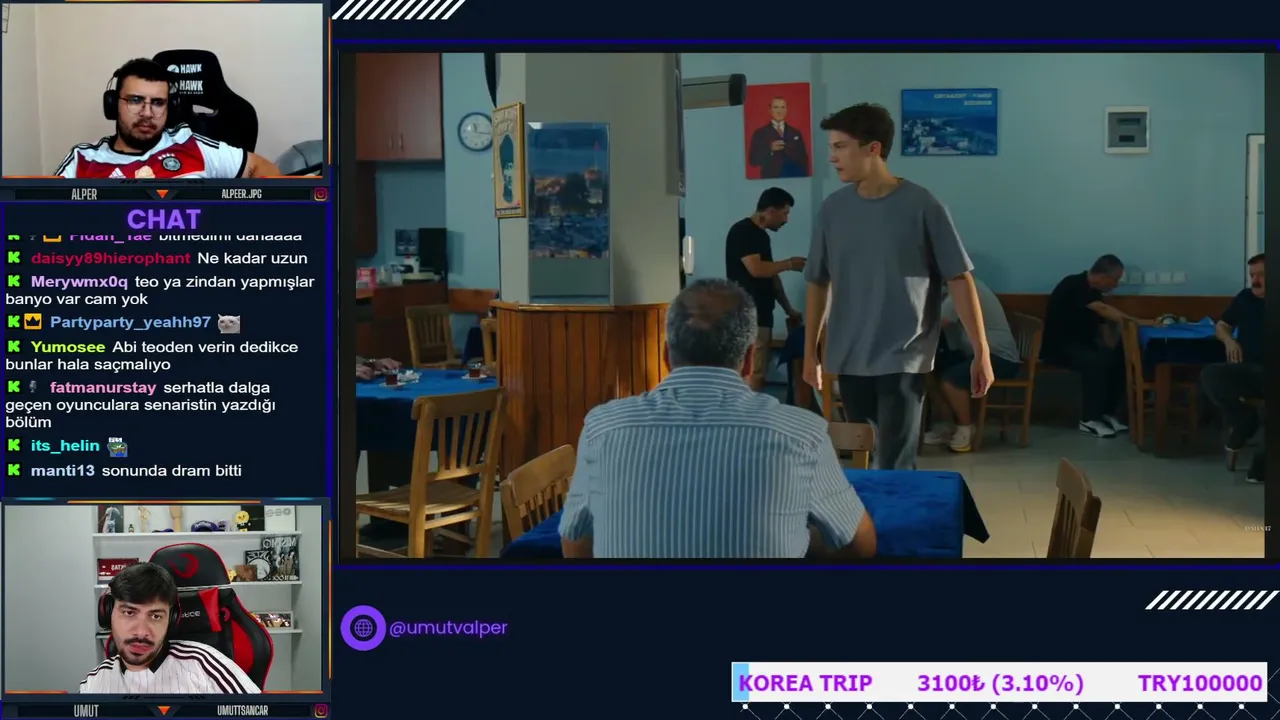This screenshot has height=720, width=1280.
Task: Click the orange triangle between ALPER and ALPEER.JPG
Action: [x=162, y=194]
